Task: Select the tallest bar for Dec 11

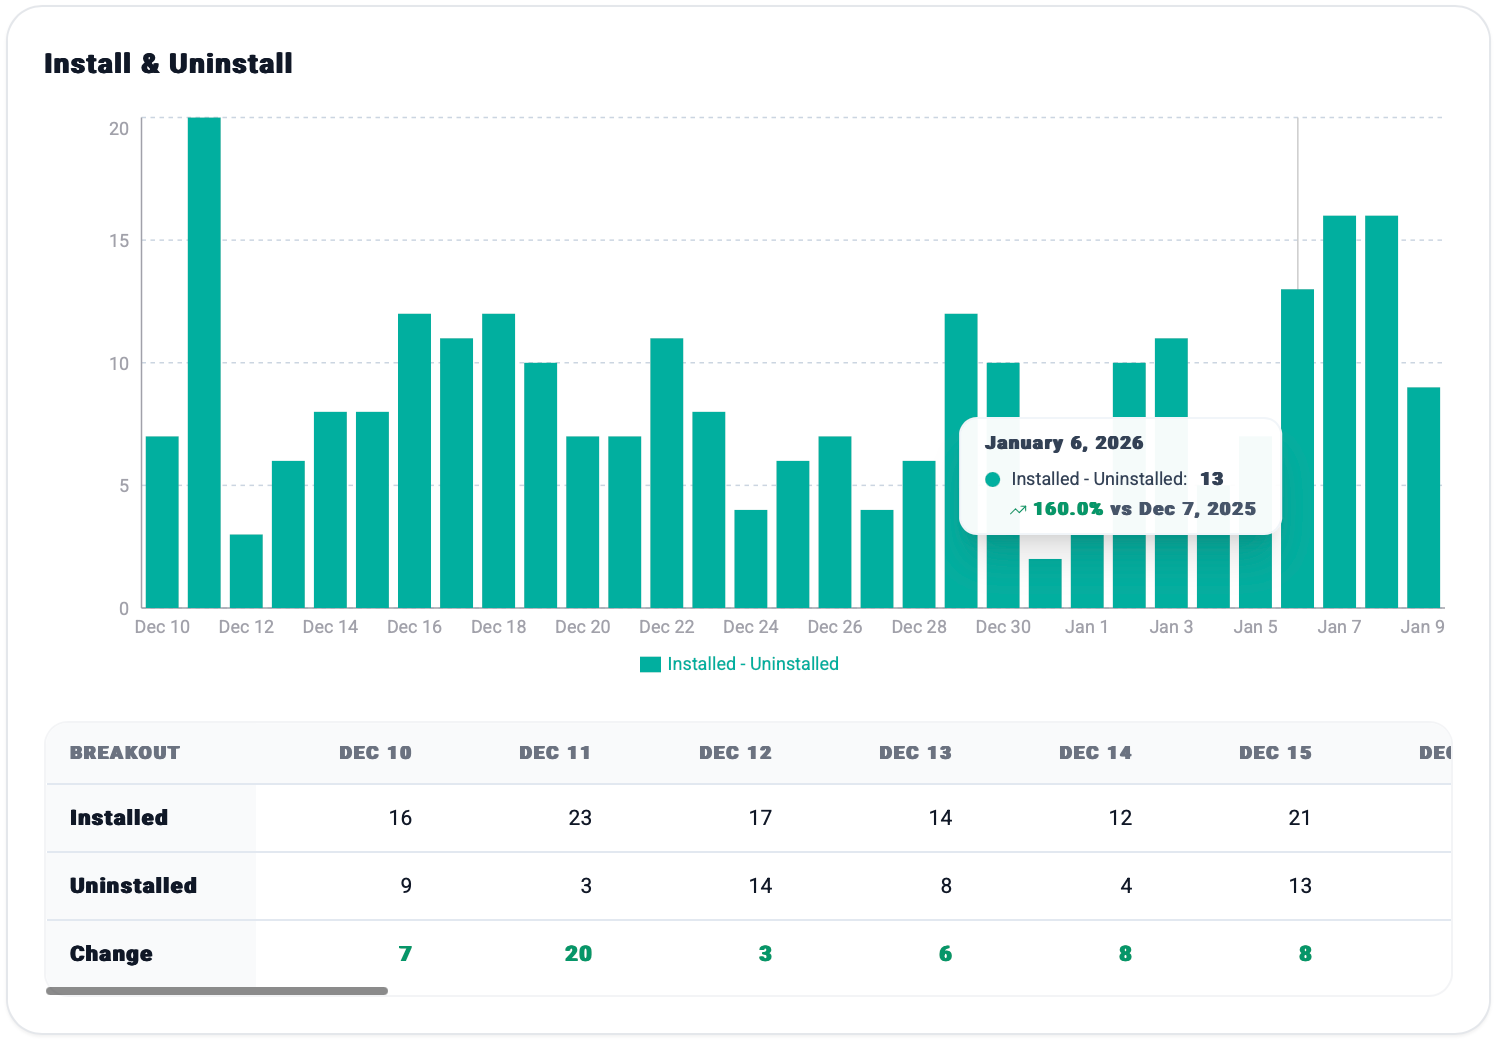Action: tap(204, 362)
